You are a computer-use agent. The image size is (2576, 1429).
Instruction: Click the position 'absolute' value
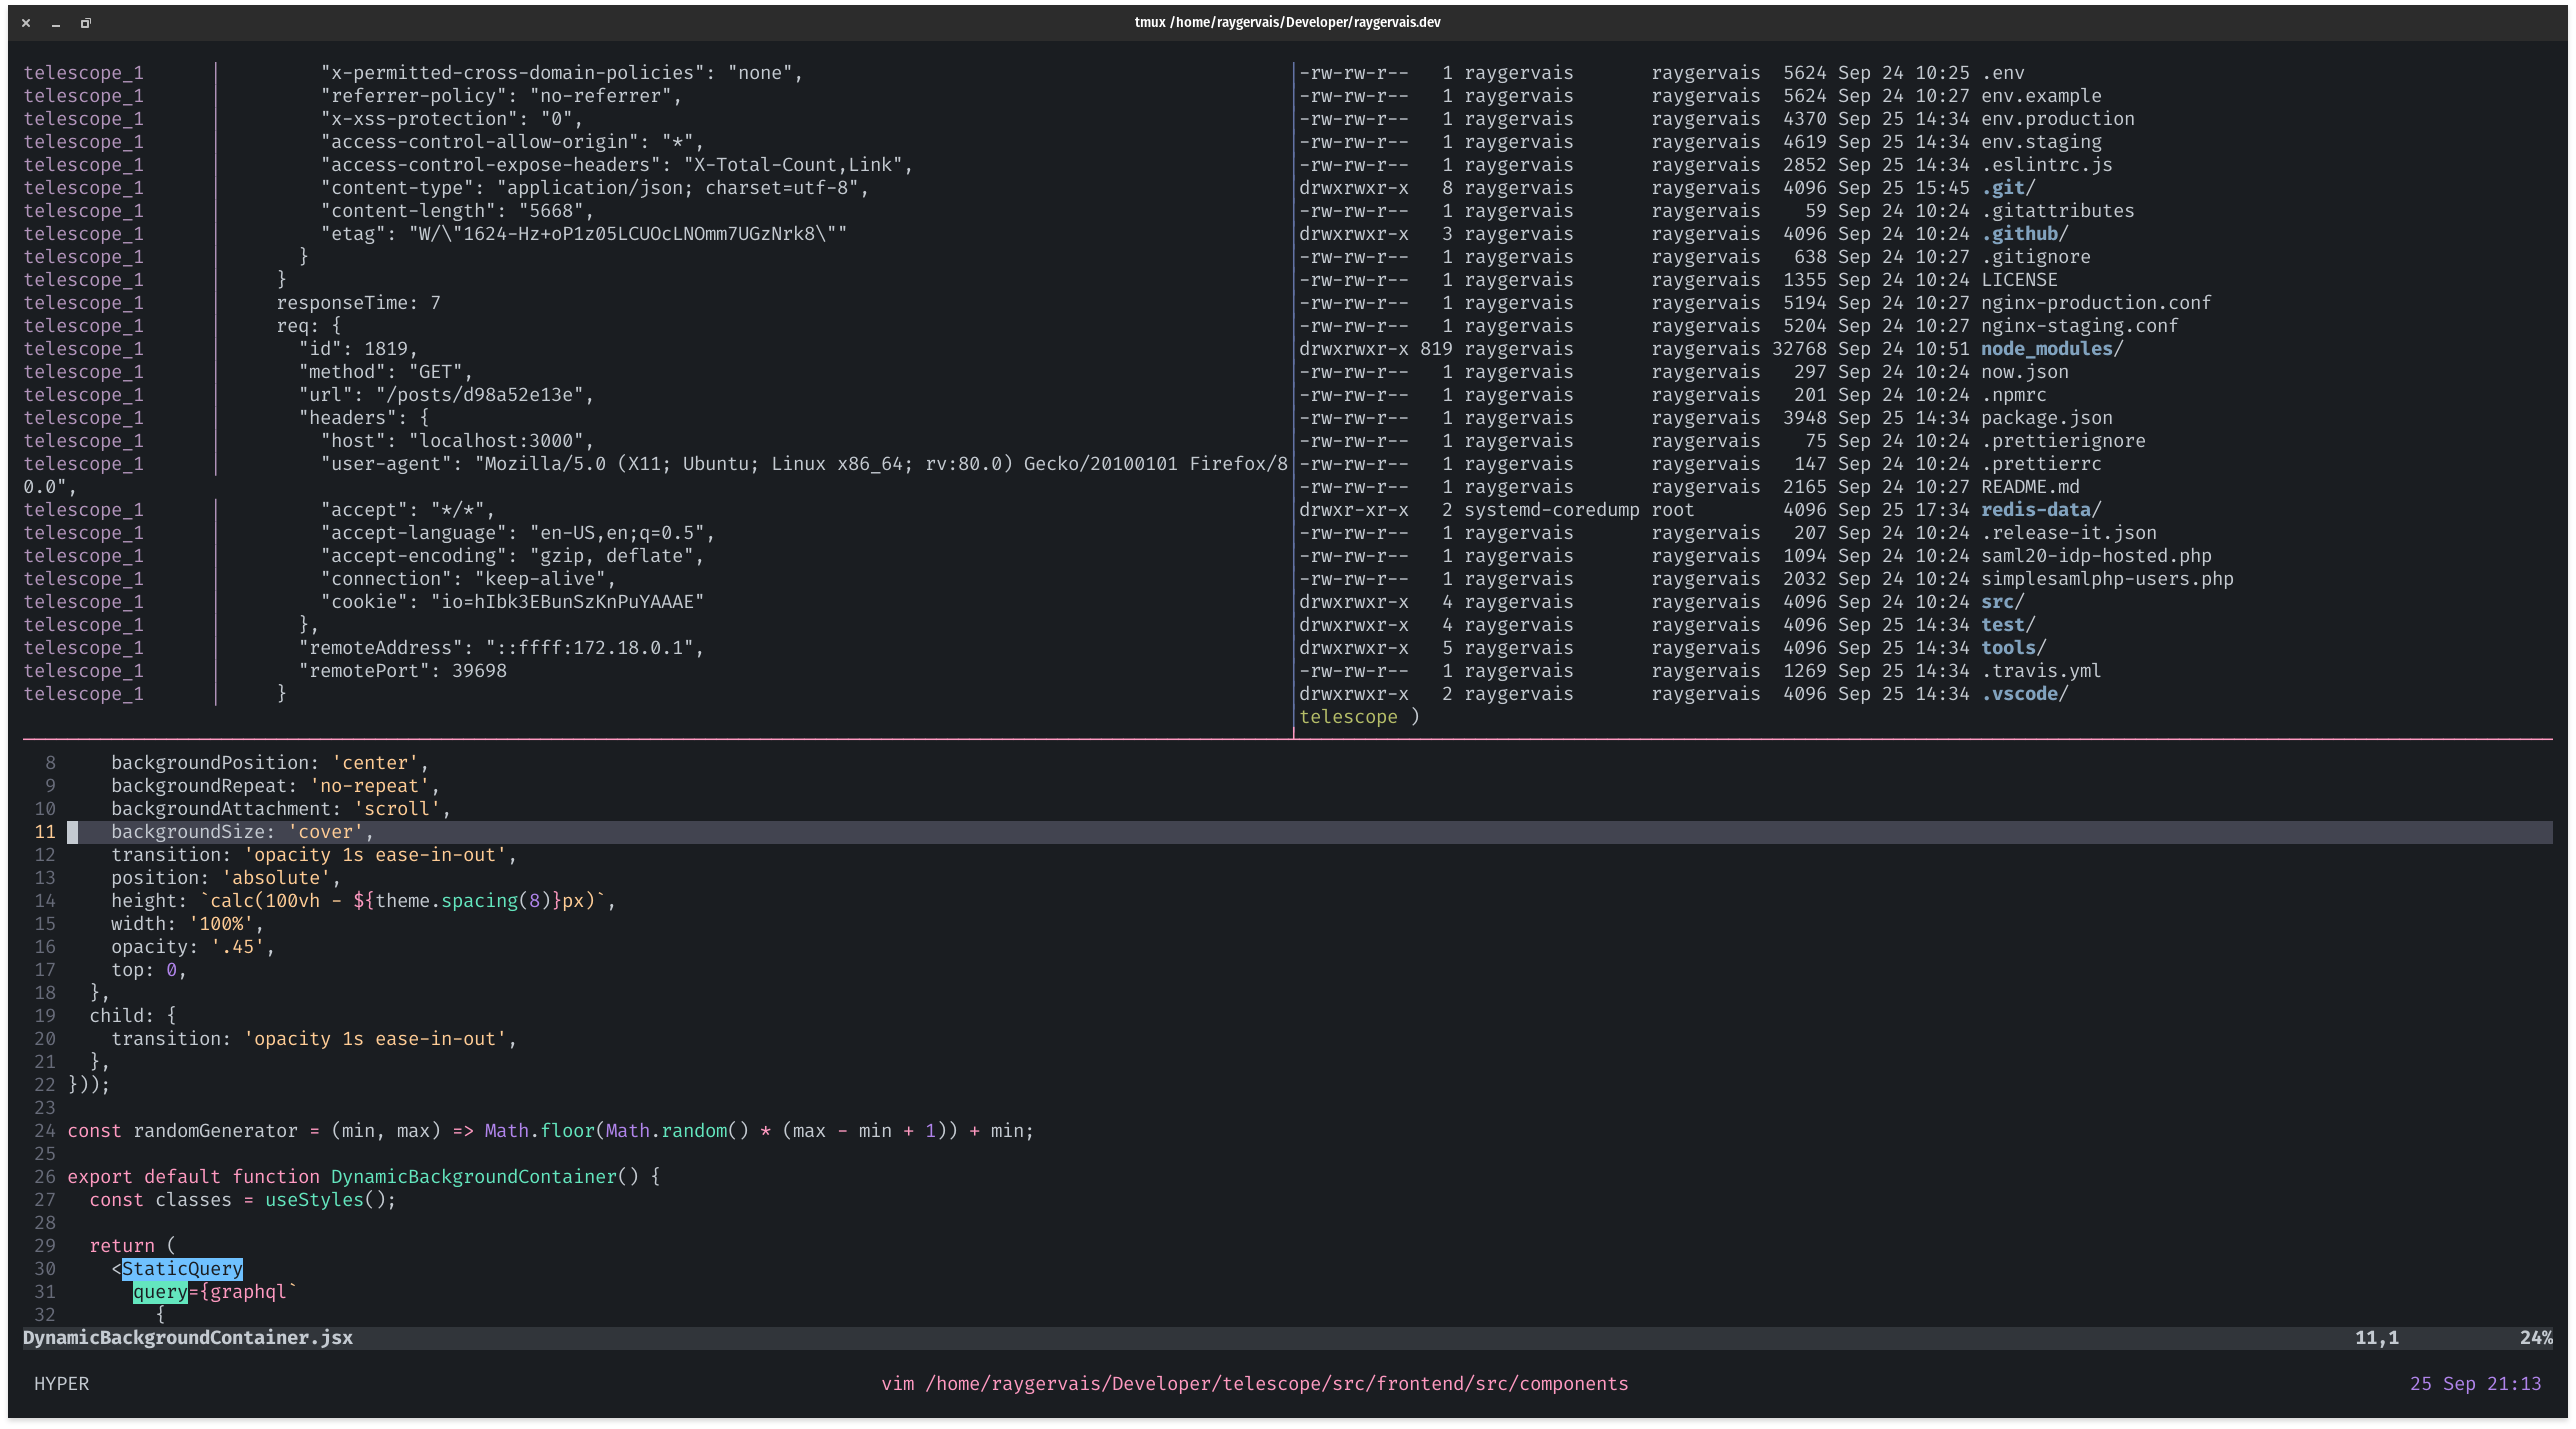point(276,878)
